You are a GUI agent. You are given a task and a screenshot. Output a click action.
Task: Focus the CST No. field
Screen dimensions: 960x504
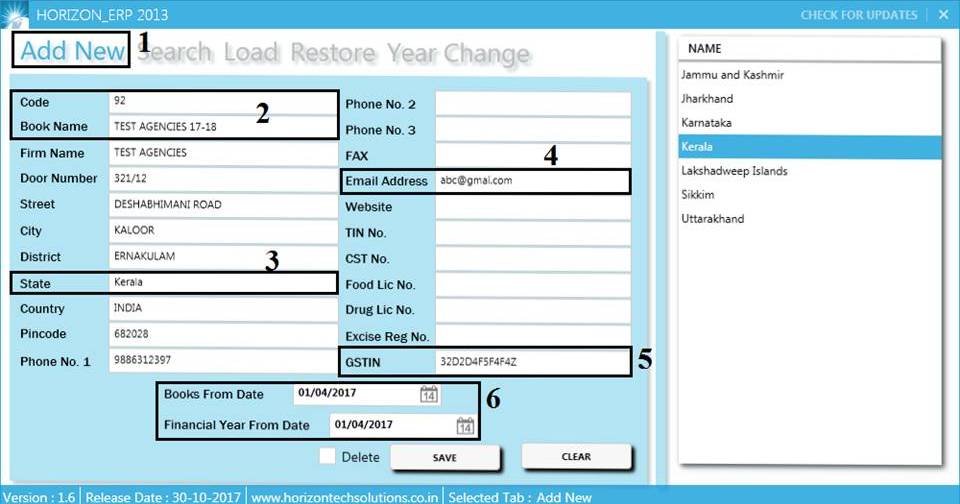tap(533, 259)
